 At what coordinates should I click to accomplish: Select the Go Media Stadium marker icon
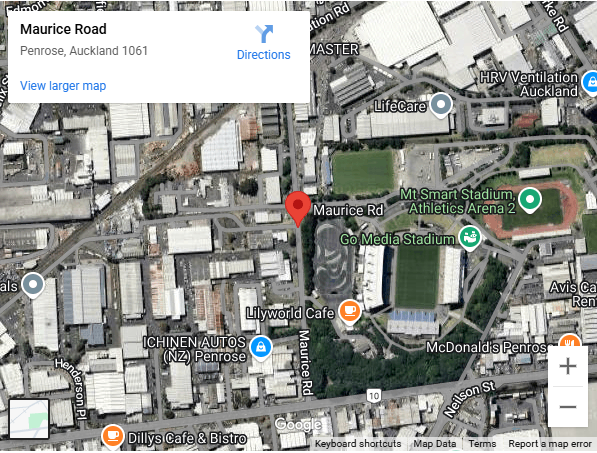click(470, 238)
